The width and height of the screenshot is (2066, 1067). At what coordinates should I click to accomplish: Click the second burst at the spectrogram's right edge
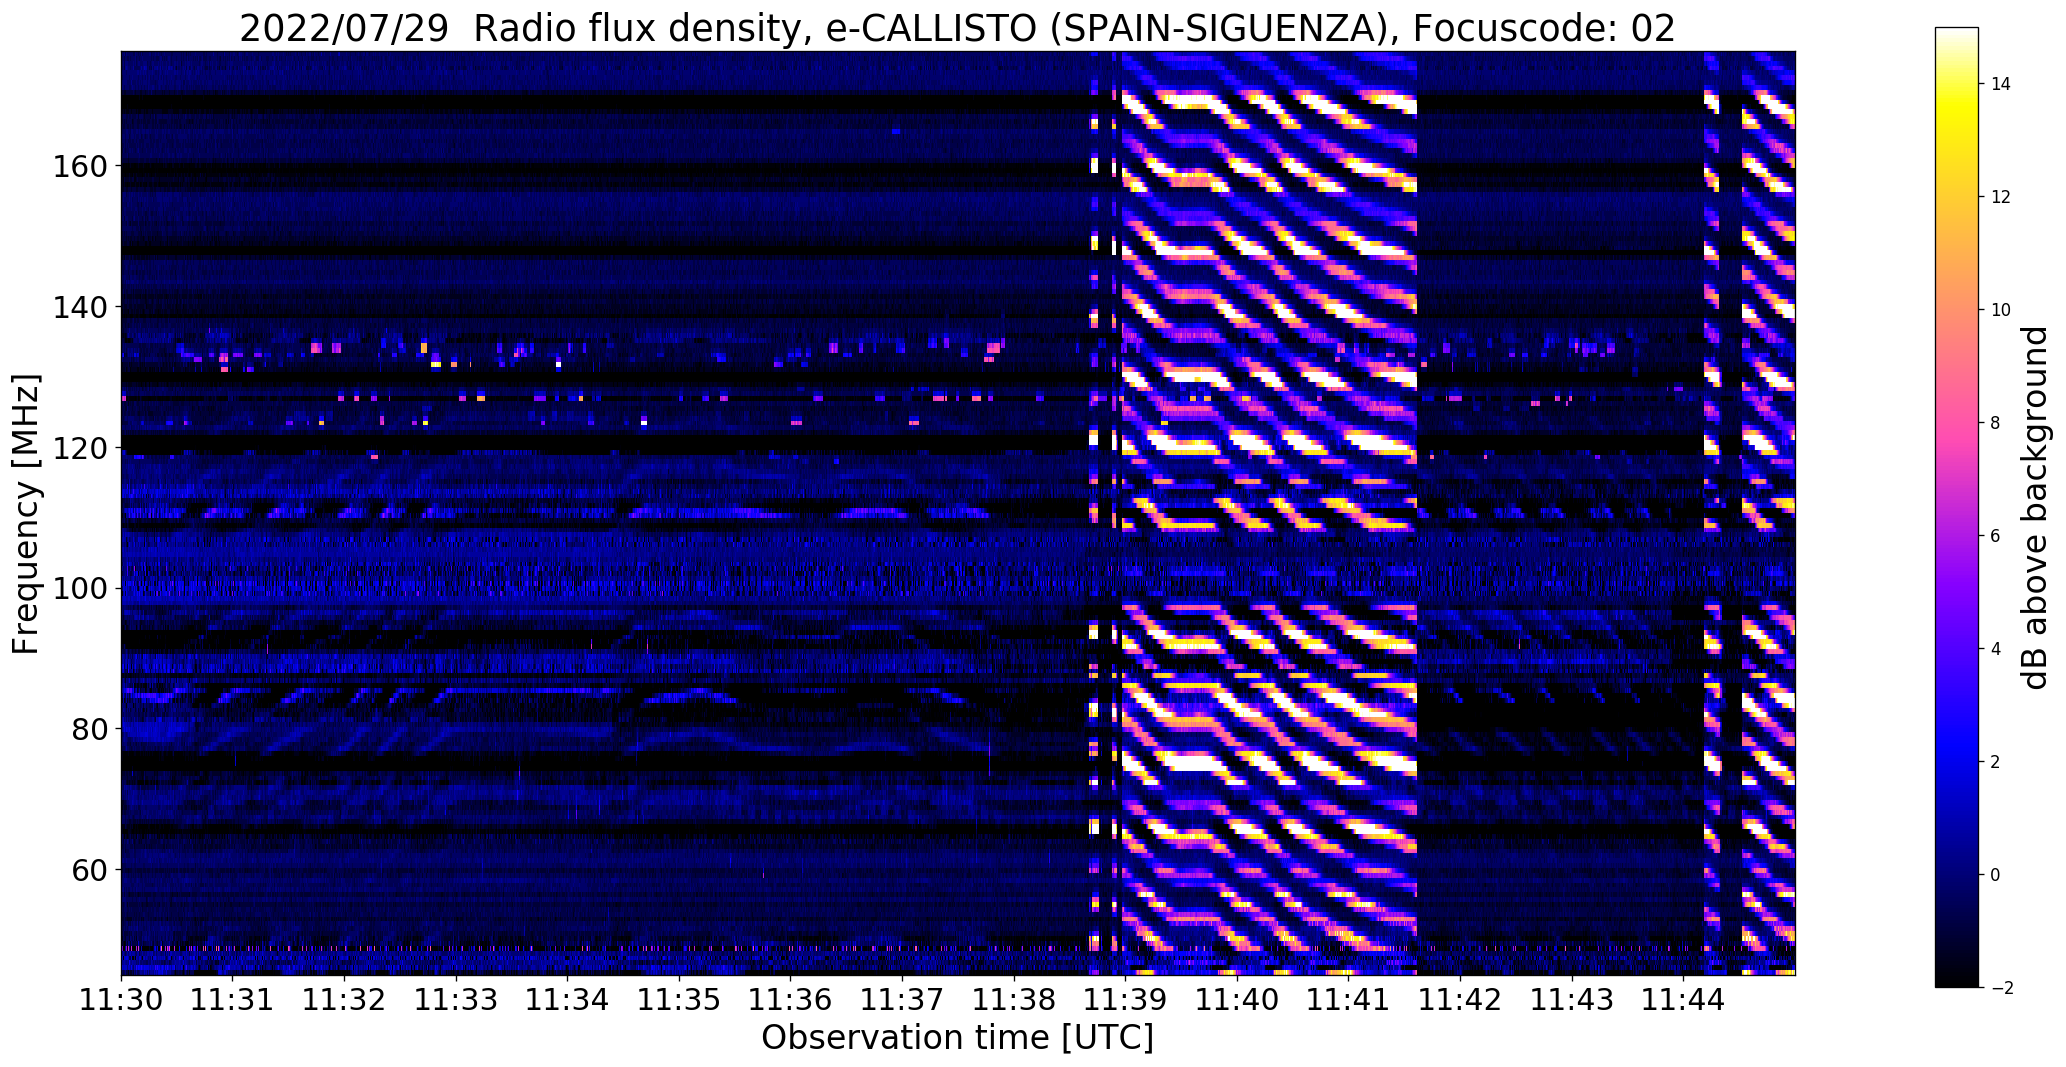(x=1768, y=513)
